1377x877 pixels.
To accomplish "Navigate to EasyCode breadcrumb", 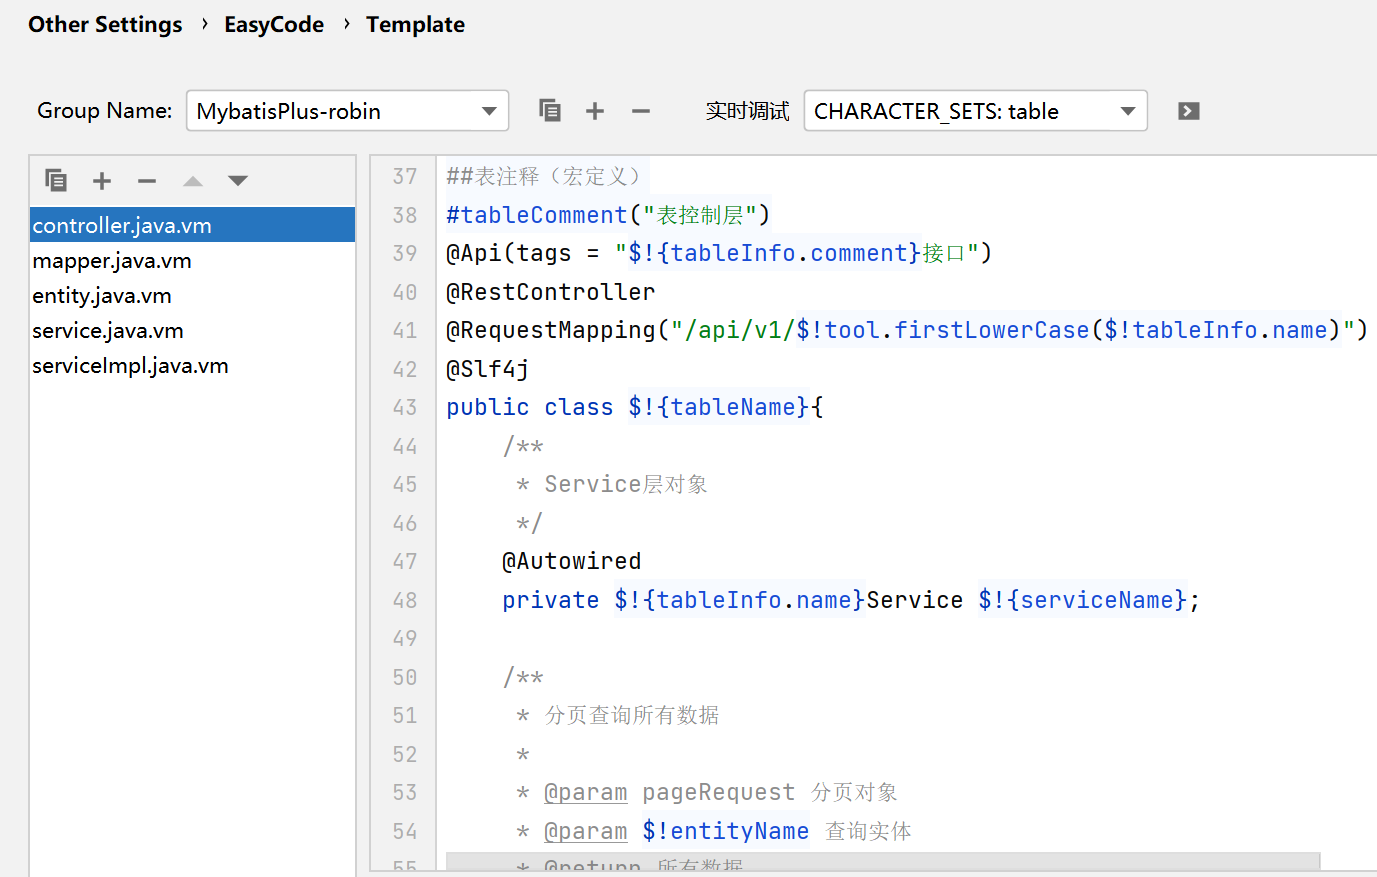I will 274,25.
